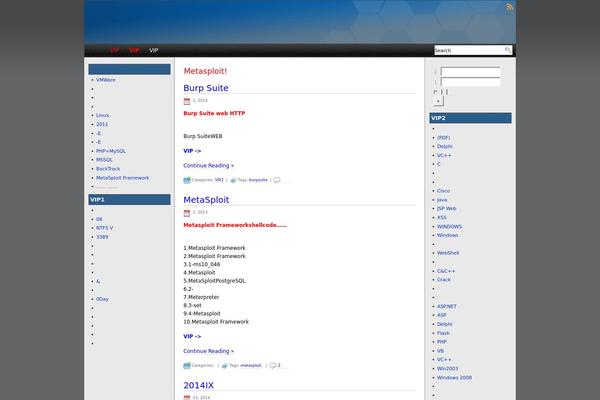Open JSP Web link under VIP2
Viewport: 600px width, 400px height.
pos(447,209)
